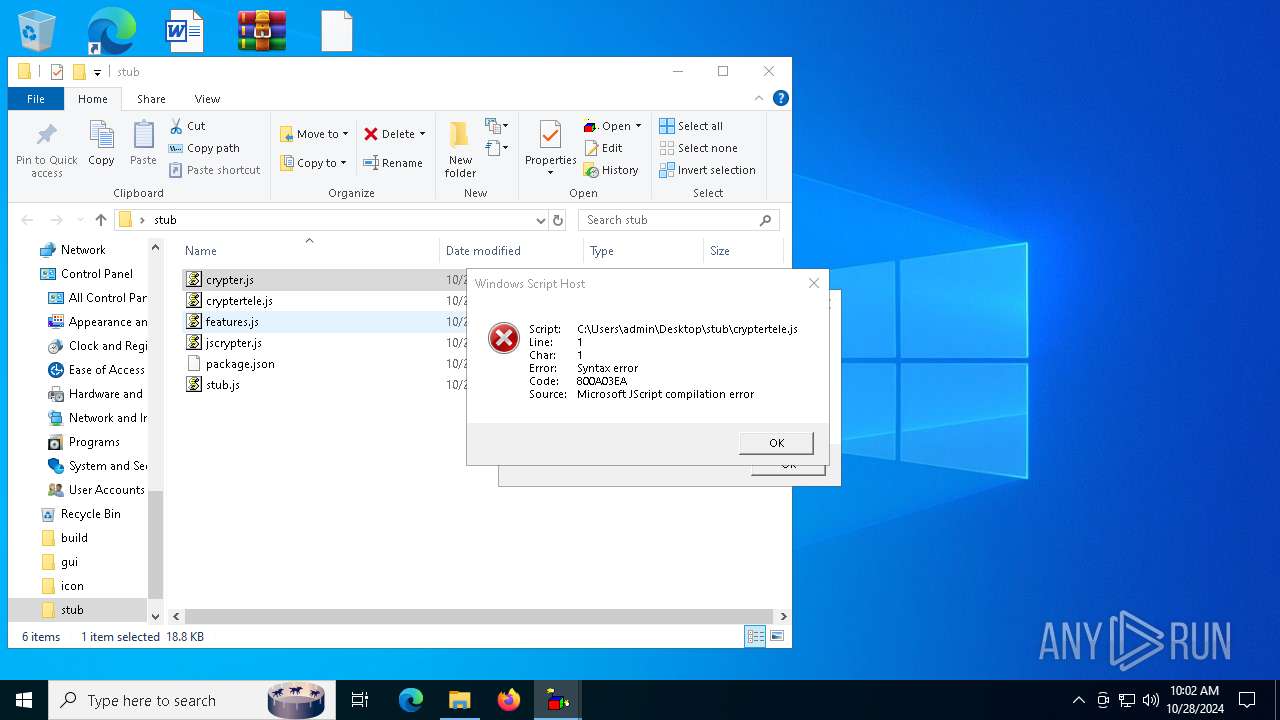Open the Copy to dropdown

[312, 163]
